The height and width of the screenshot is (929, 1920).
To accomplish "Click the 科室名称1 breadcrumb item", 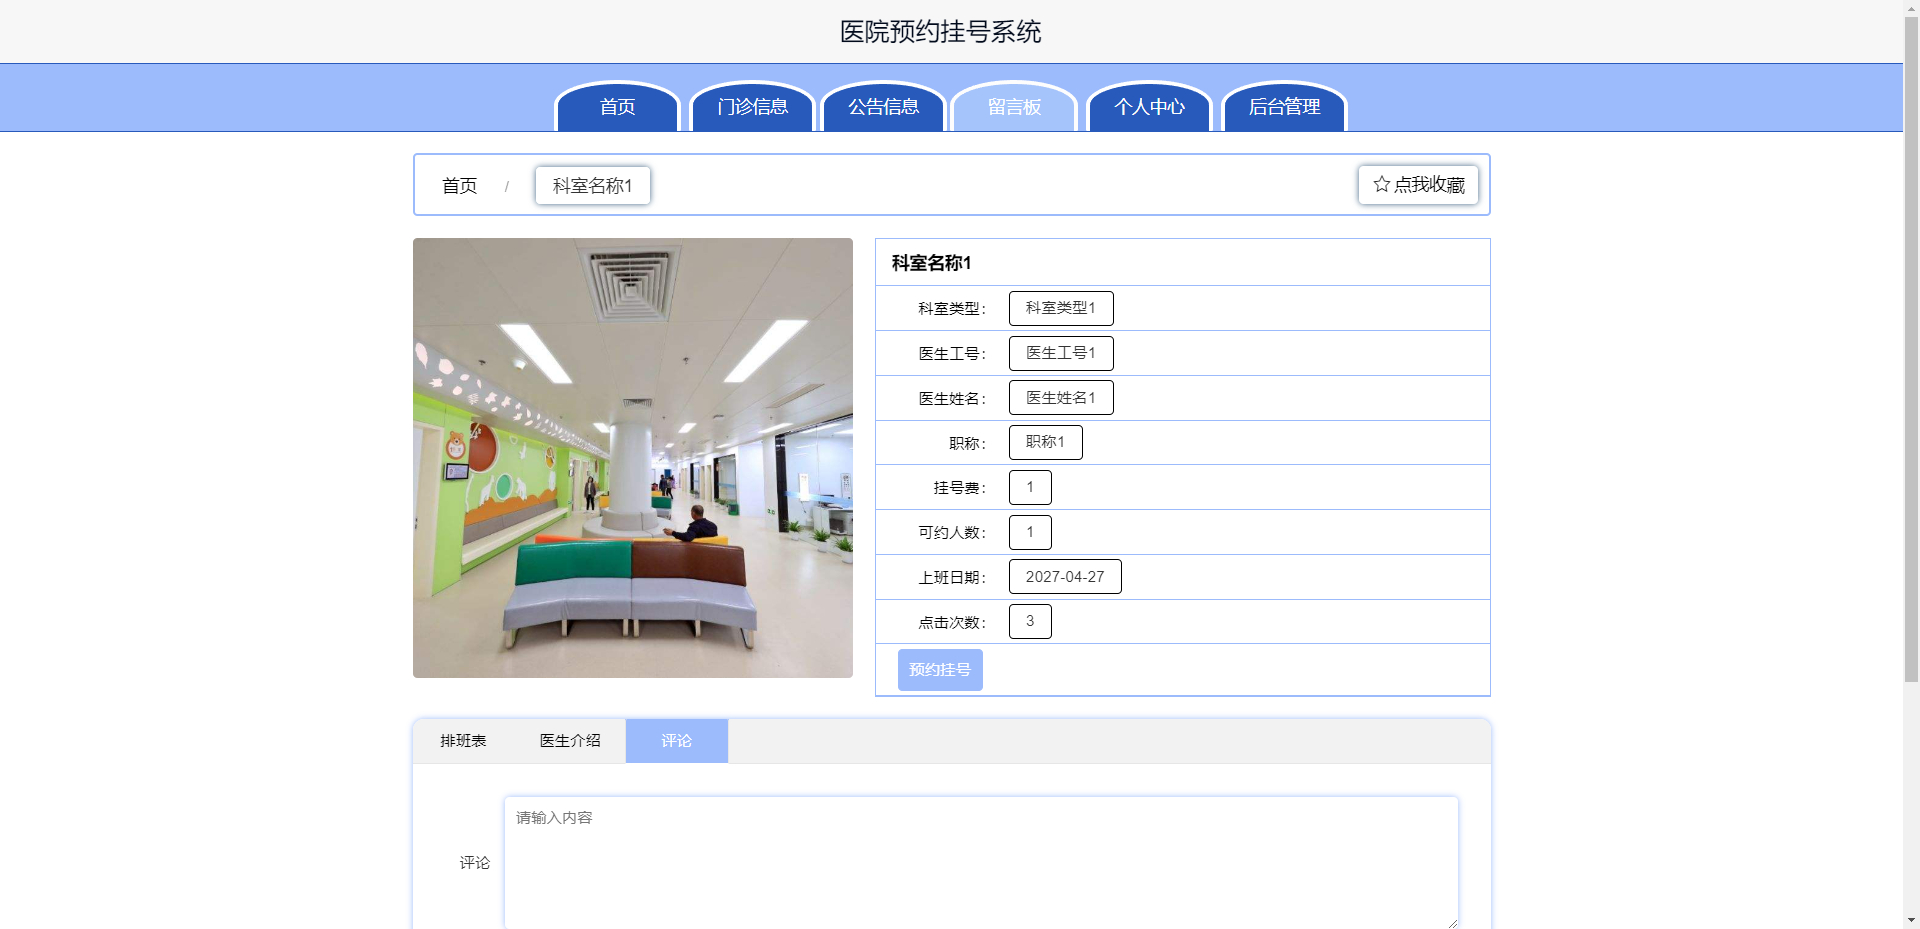I will tap(592, 186).
